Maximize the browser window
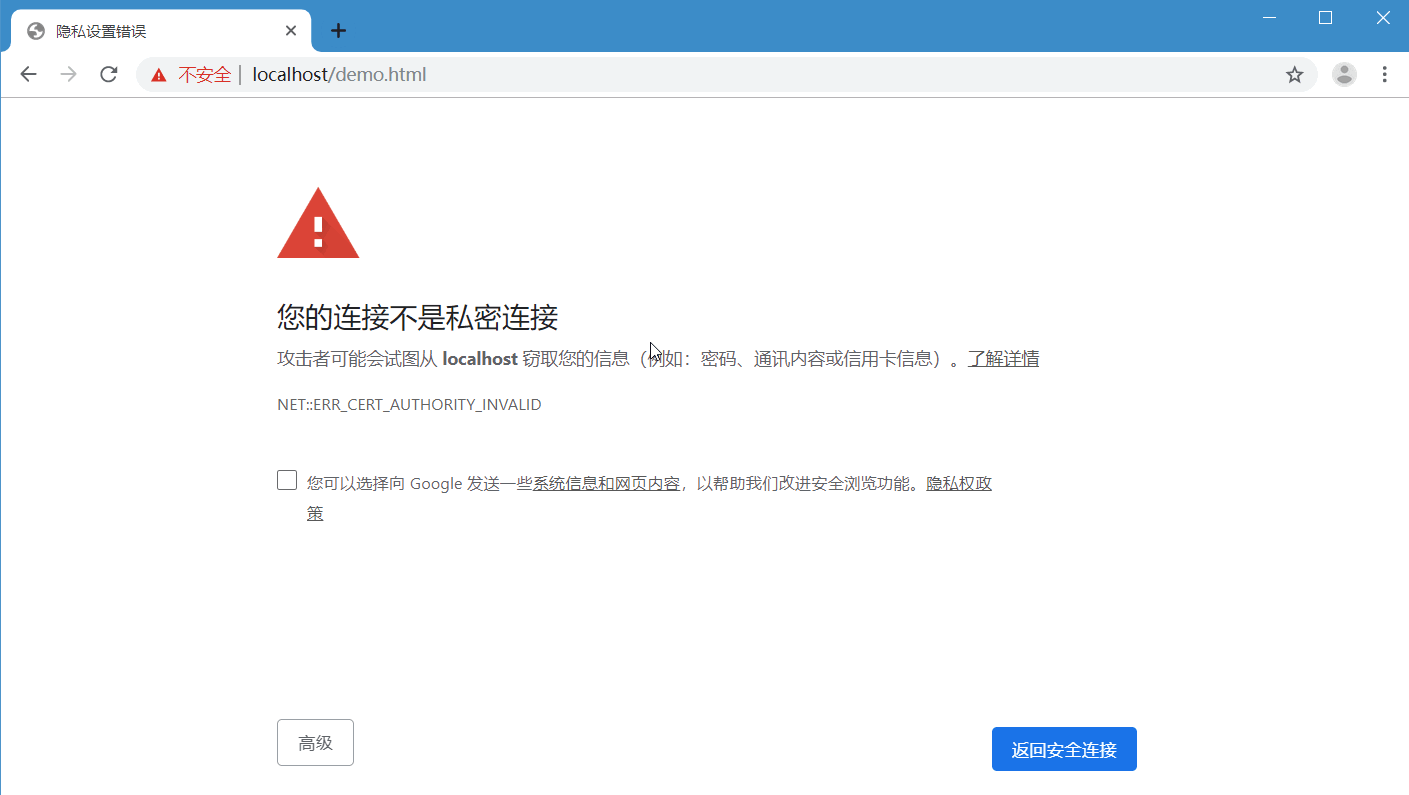1409x795 pixels. tap(1326, 17)
